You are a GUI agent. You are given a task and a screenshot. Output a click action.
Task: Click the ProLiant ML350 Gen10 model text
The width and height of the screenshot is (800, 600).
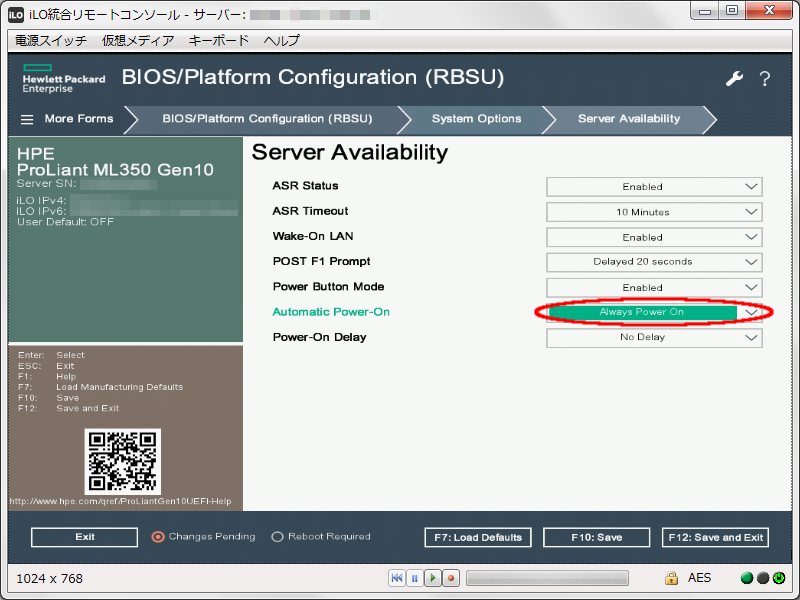pyautogui.click(x=115, y=170)
